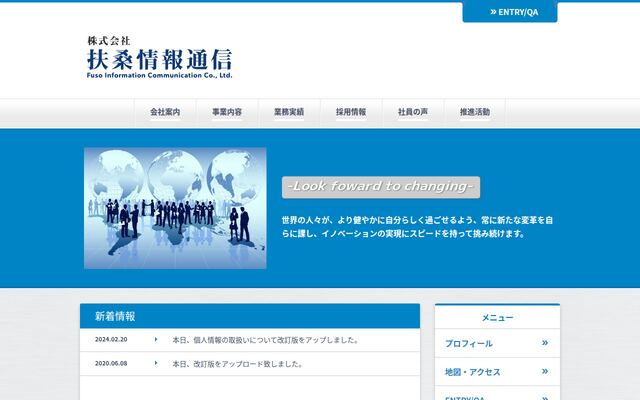The image size is (640, 400).
Task: Open 地図・アクセス in the side menu
Action: pos(498,372)
